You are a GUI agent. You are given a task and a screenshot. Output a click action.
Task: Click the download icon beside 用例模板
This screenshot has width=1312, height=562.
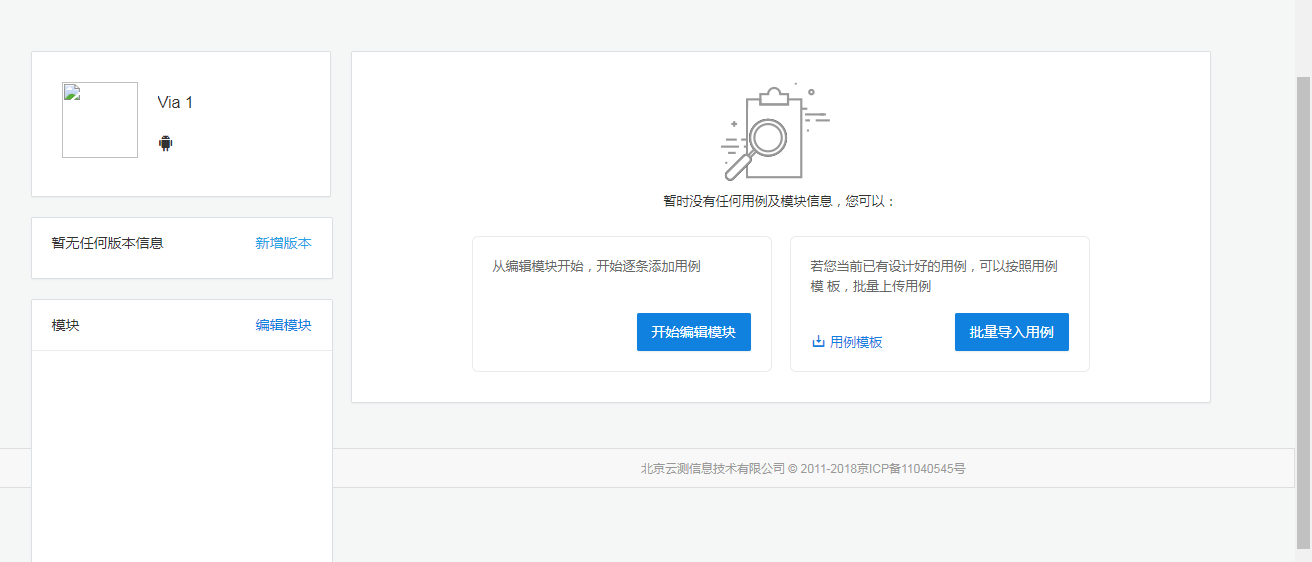[818, 342]
